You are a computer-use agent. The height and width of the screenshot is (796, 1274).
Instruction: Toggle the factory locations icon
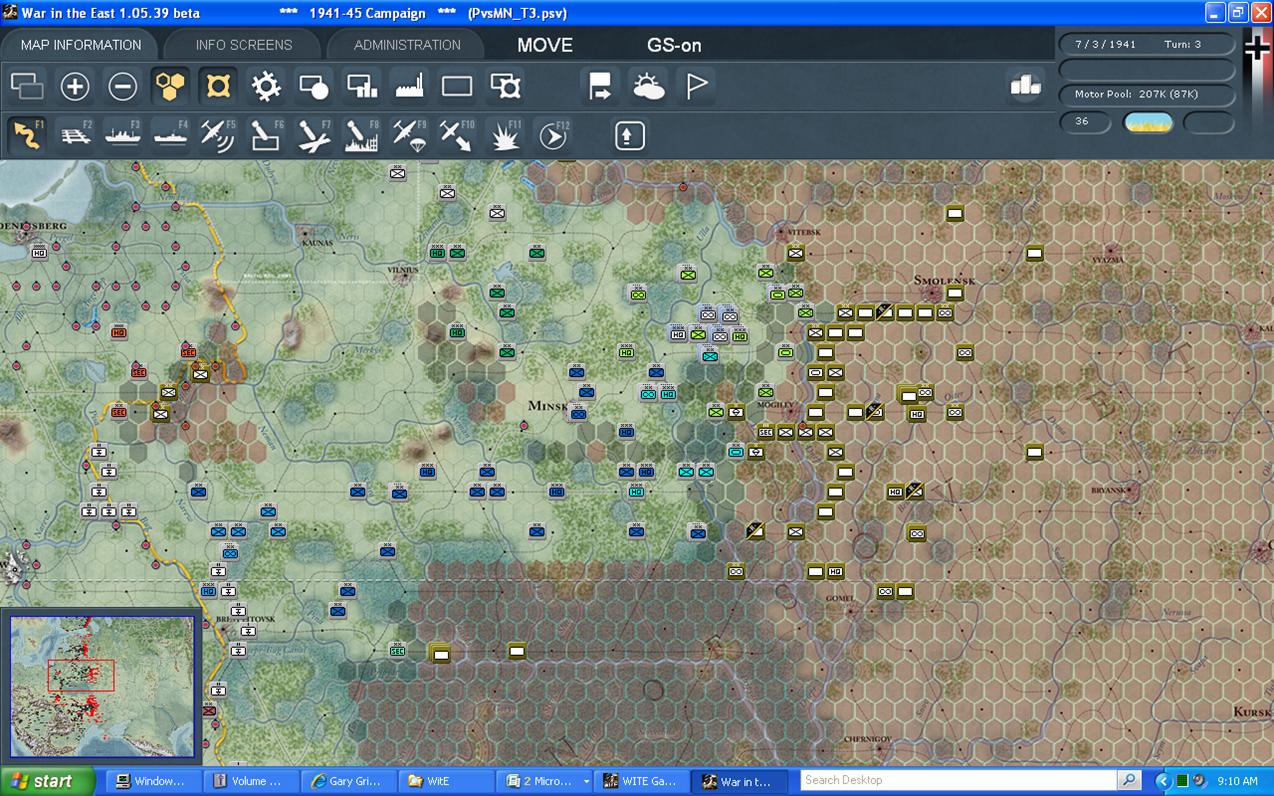point(410,86)
